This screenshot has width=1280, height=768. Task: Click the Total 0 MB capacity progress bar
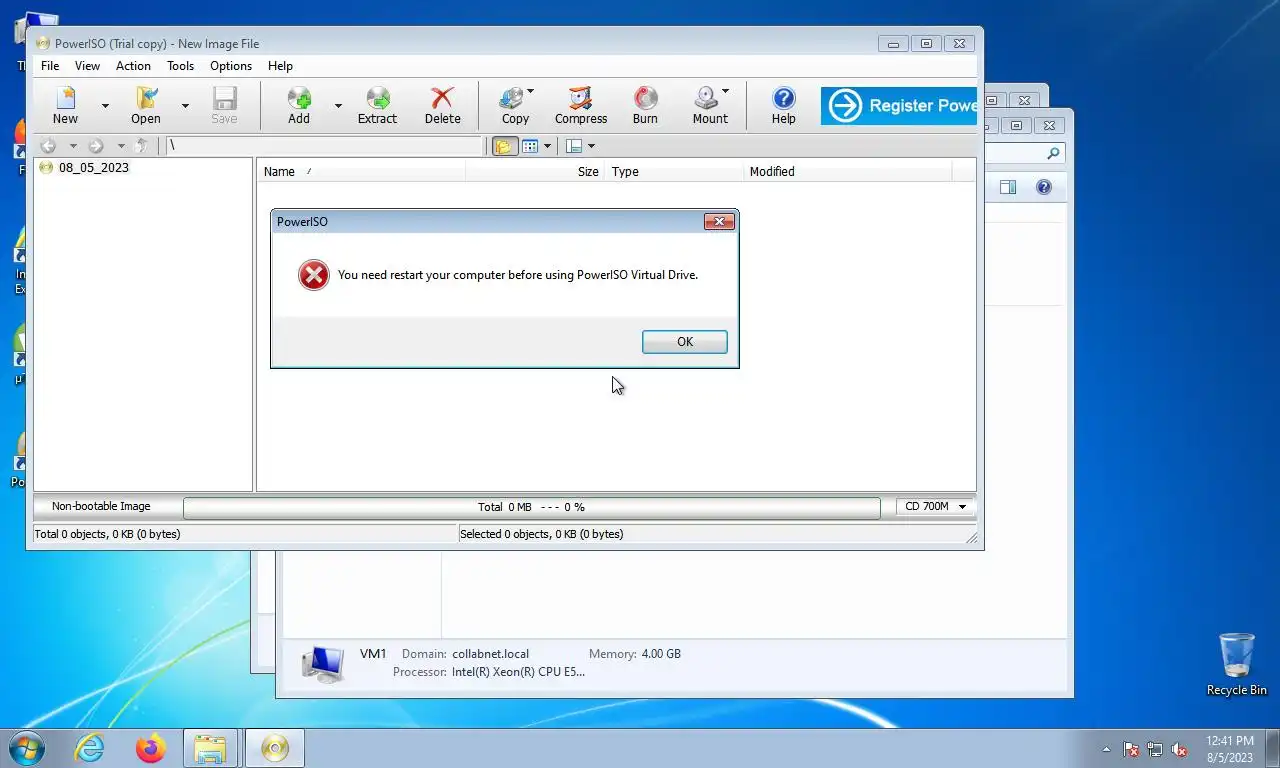point(532,507)
